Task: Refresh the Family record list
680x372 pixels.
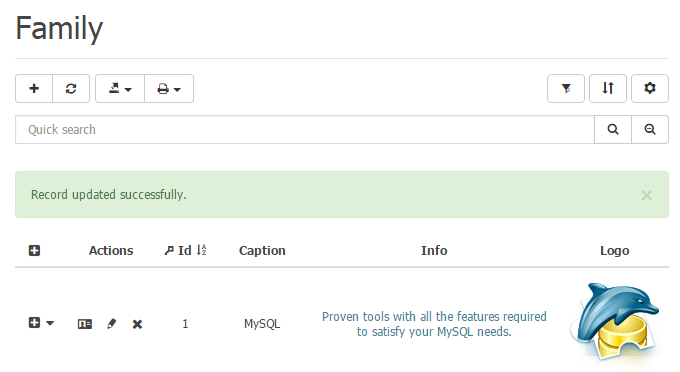Action: 71,88
